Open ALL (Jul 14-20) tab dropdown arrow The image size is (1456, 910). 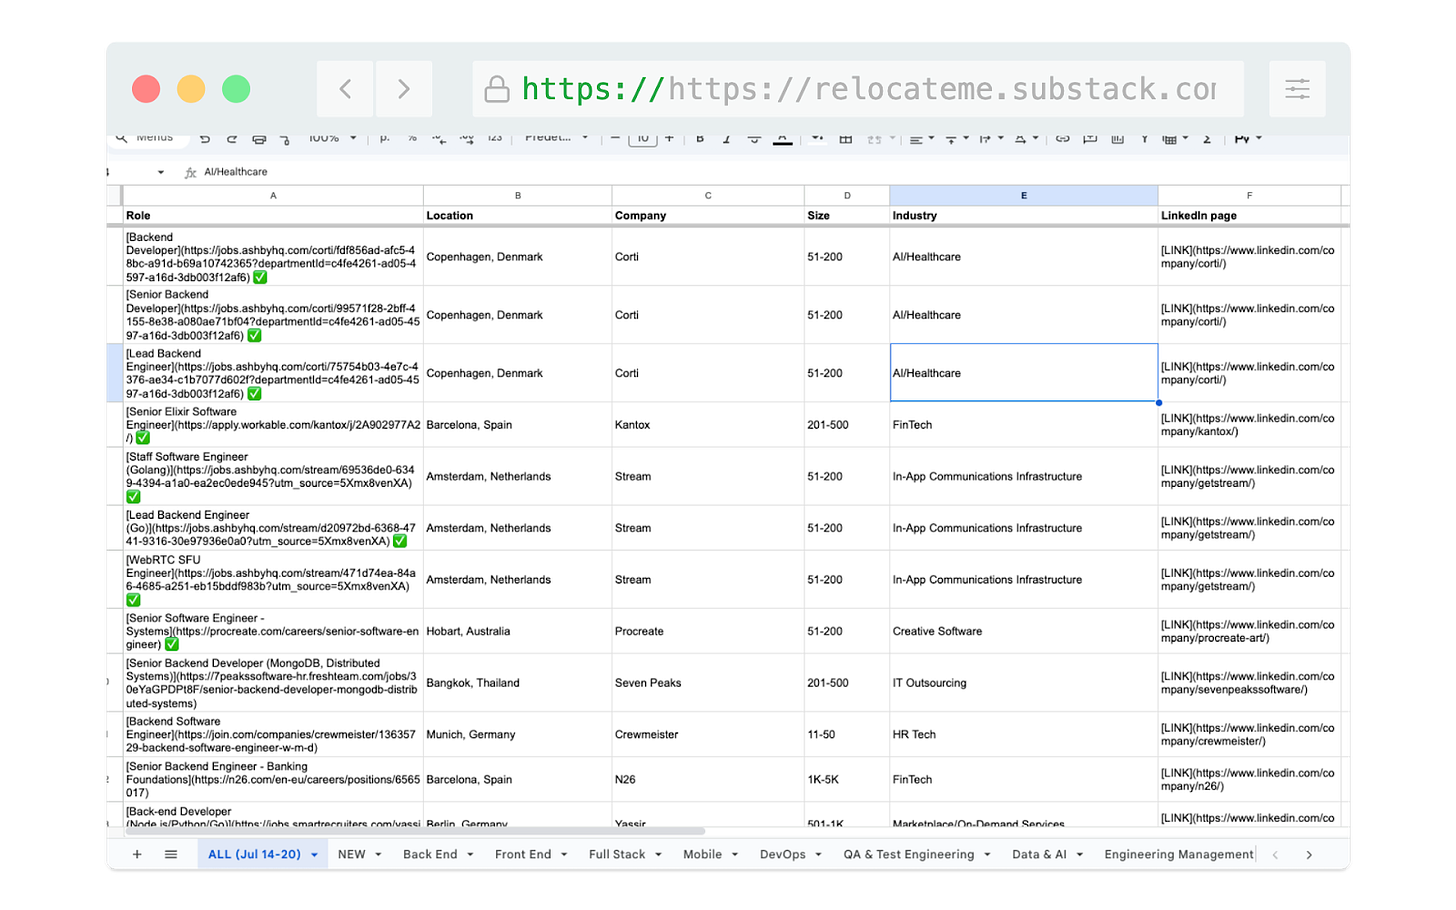click(314, 856)
